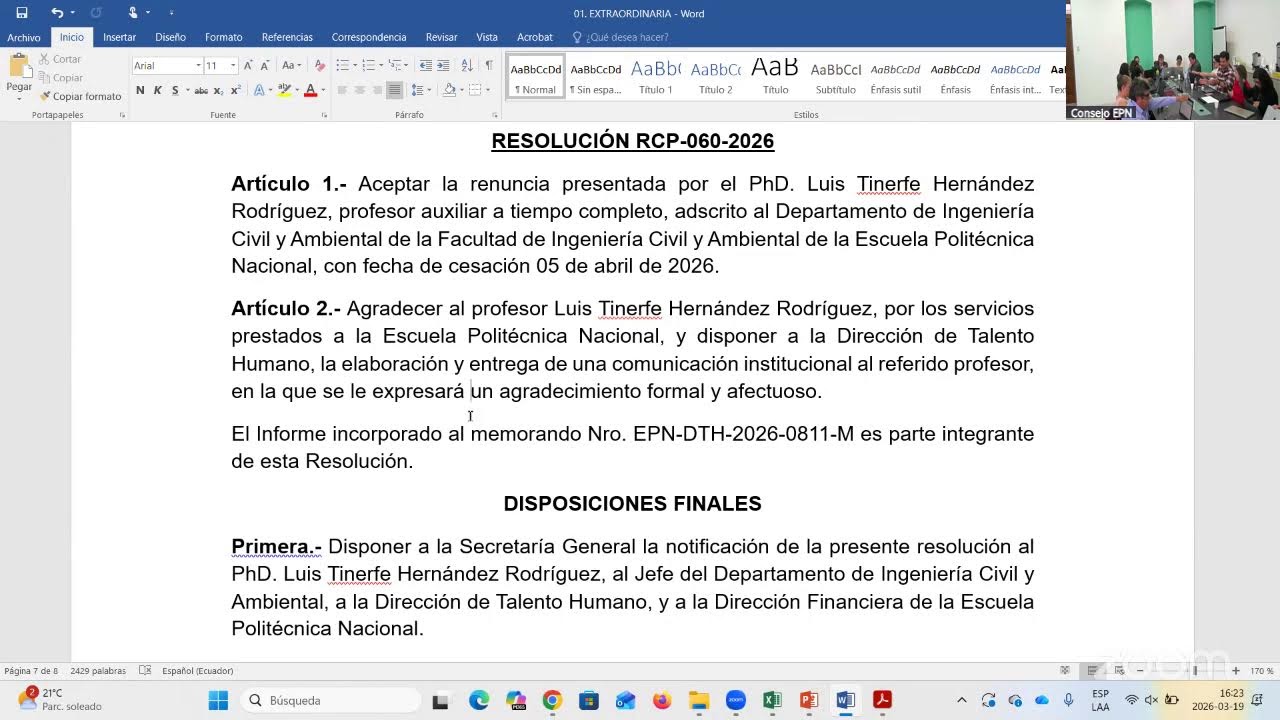Viewport: 1280px width, 720px height.
Task: Apply the Sin espaciado style
Action: coord(596,77)
